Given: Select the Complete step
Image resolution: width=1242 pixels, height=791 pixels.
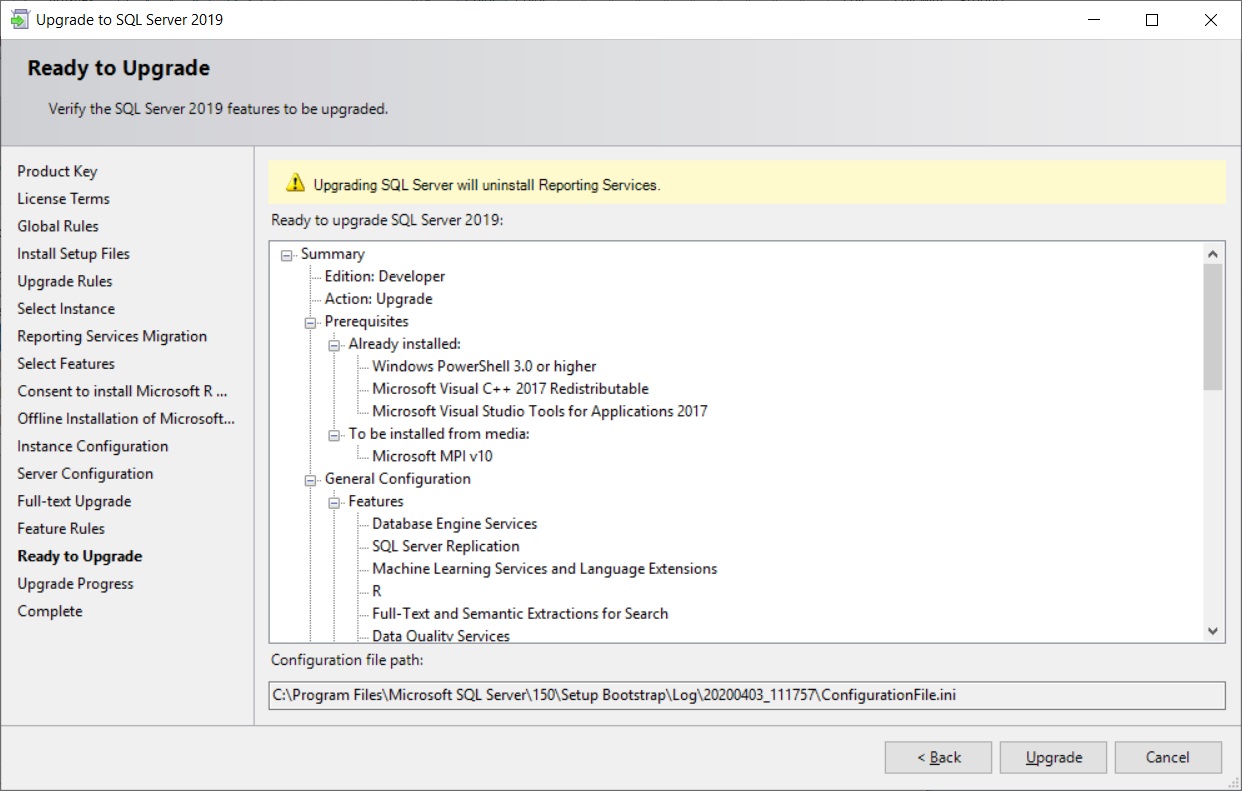Looking at the screenshot, I should tap(50, 611).
